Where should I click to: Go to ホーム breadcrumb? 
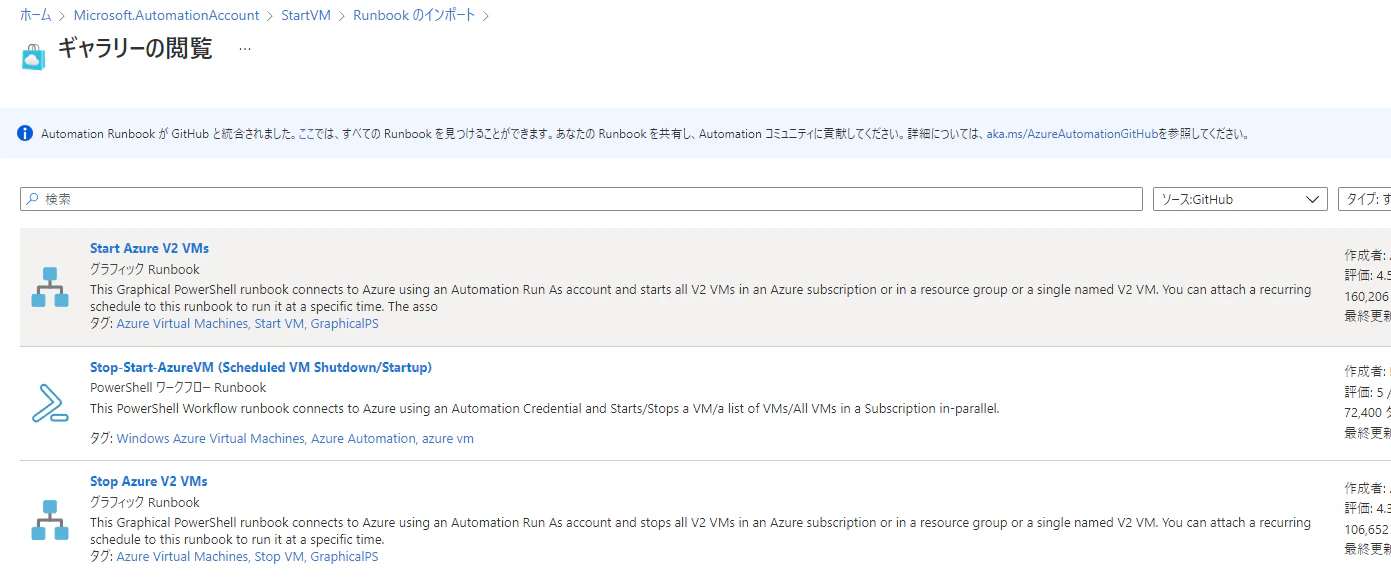coord(35,15)
